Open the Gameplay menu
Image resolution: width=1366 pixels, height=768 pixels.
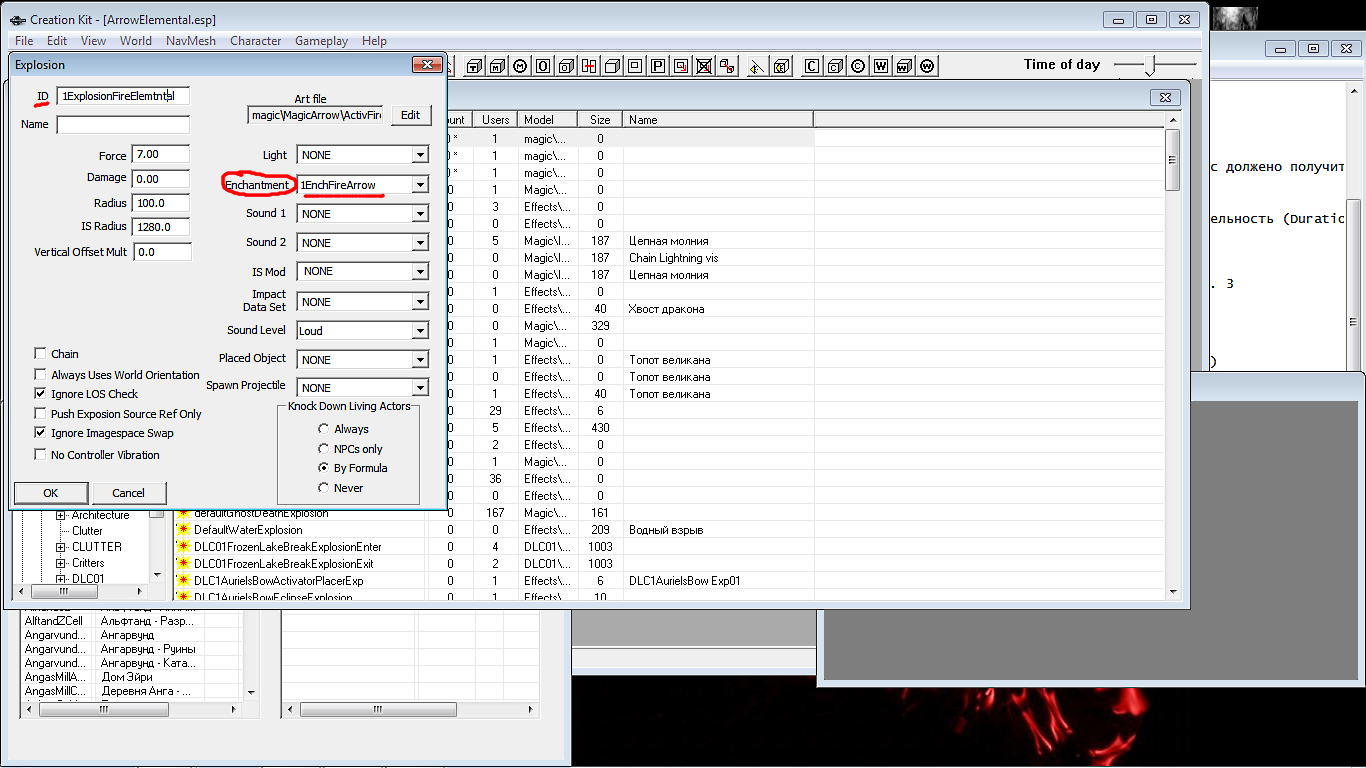321,41
